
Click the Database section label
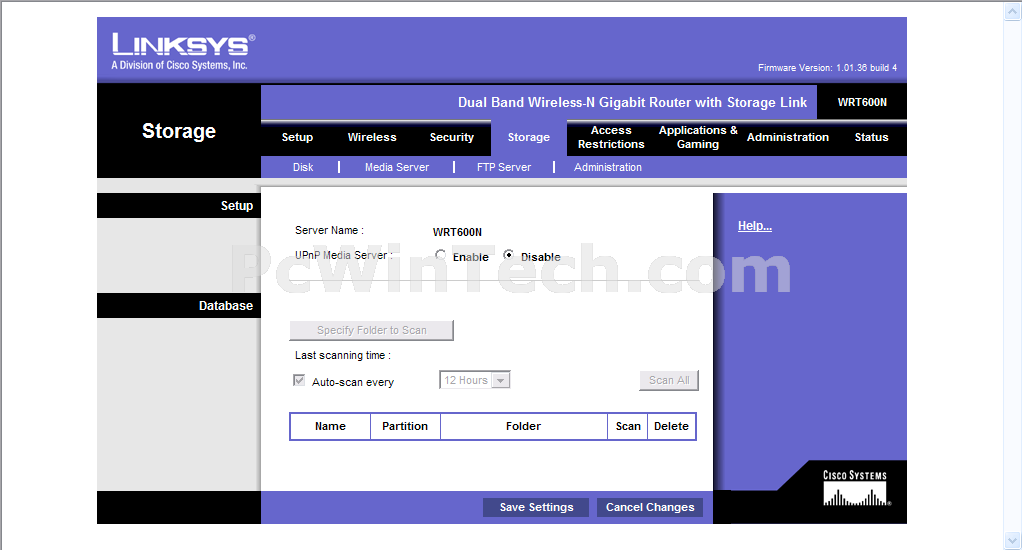(x=226, y=306)
